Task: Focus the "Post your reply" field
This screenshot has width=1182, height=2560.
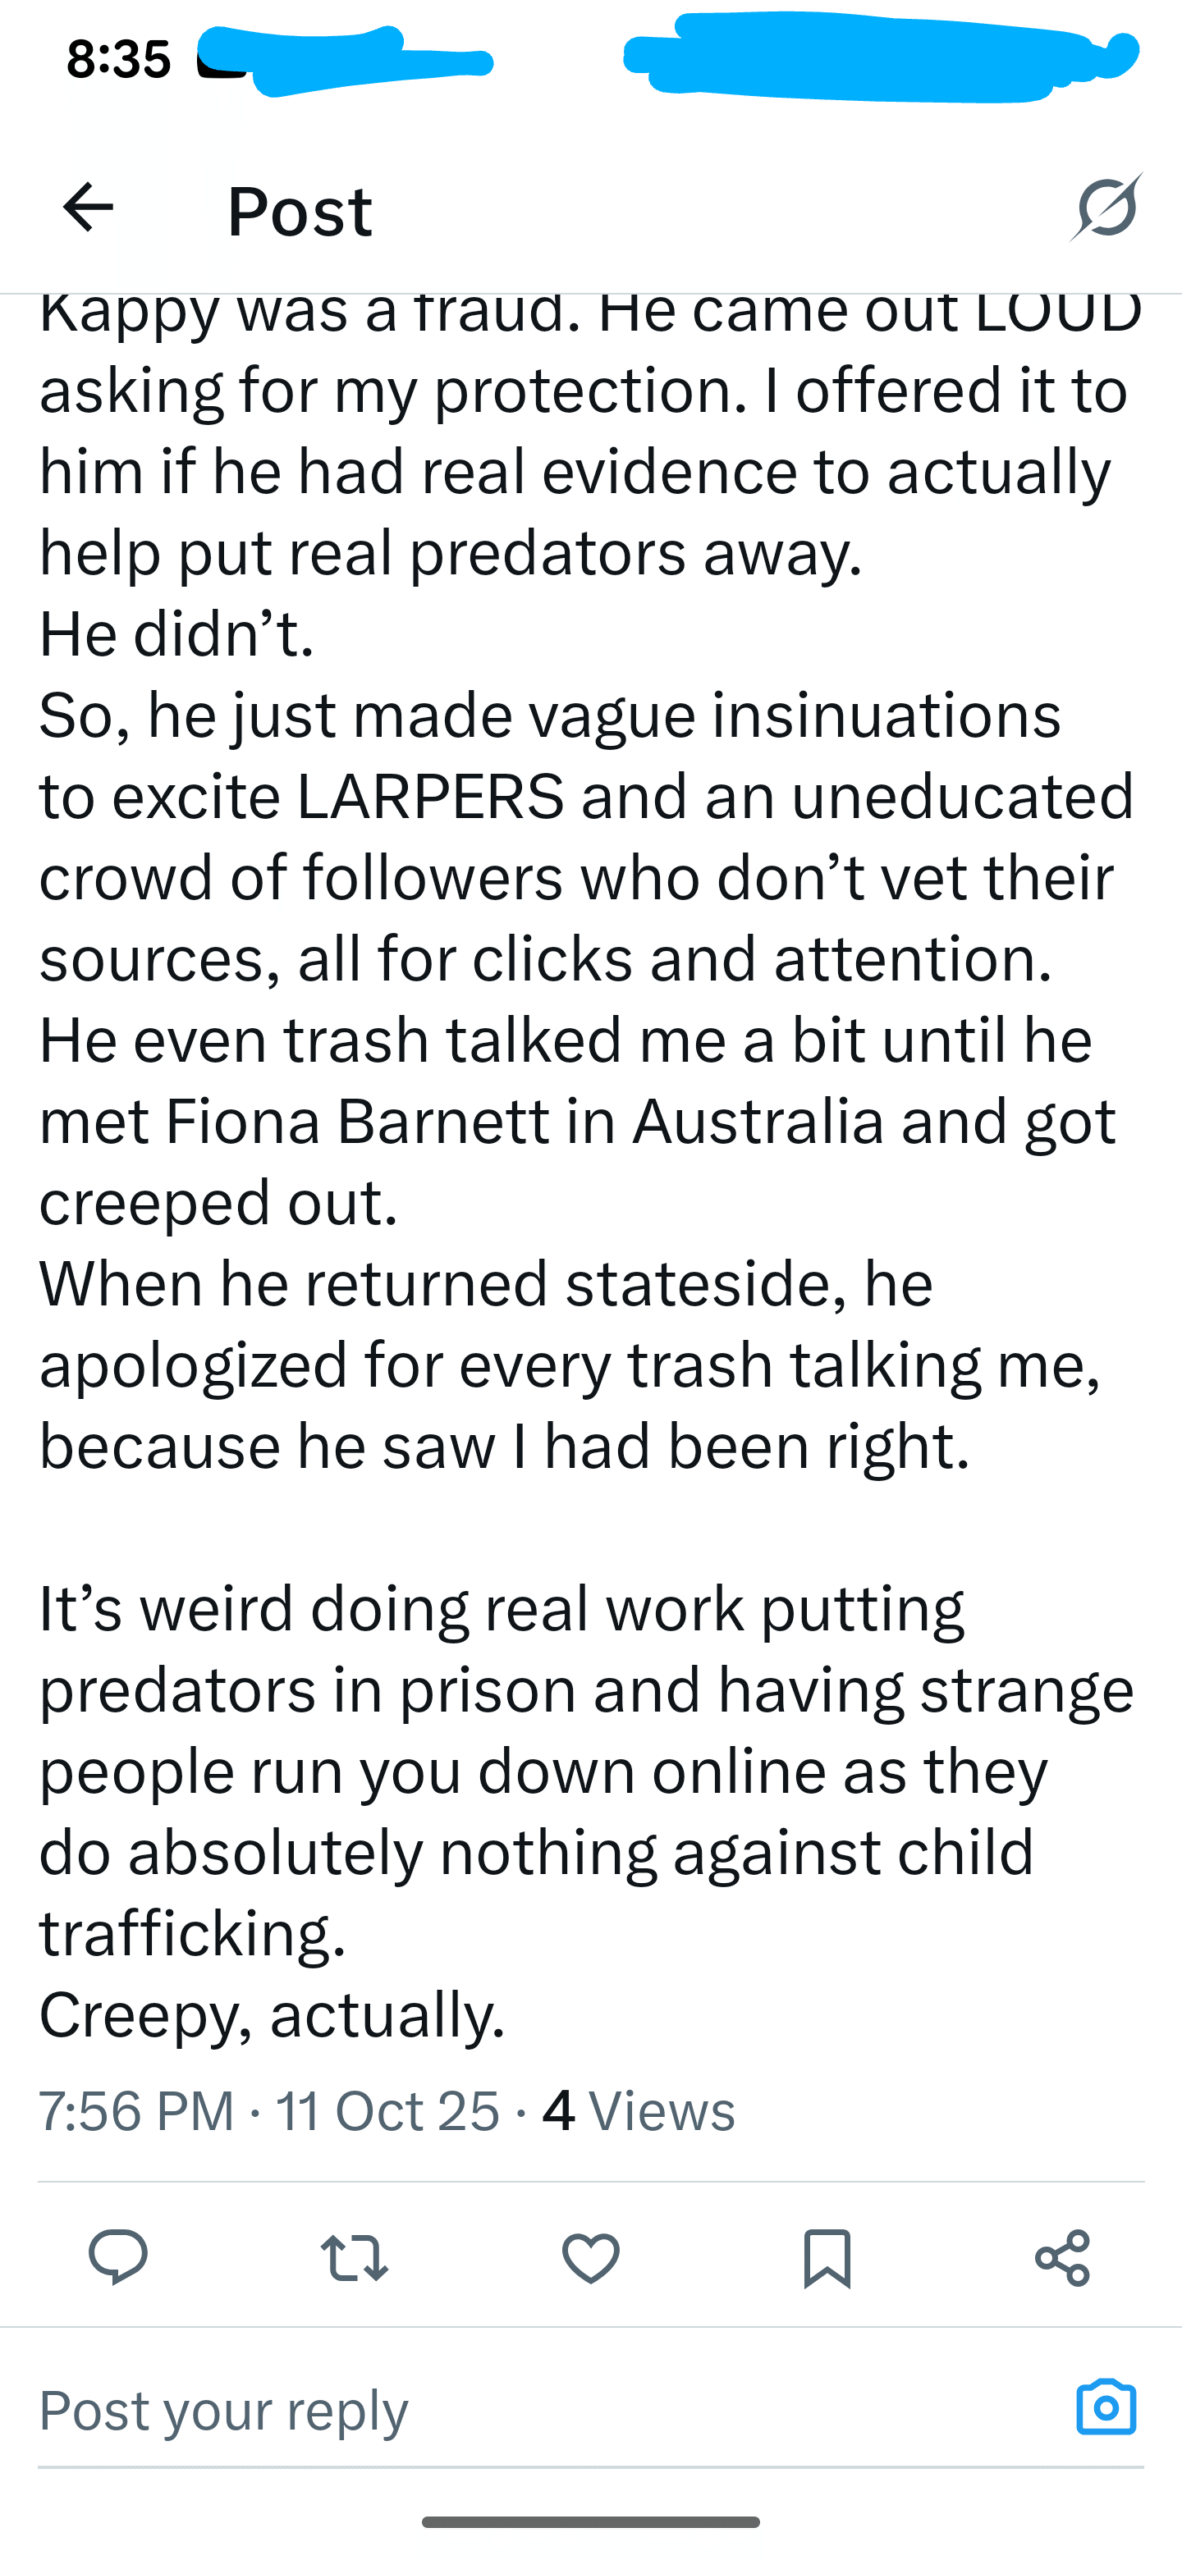Action: [500, 2408]
